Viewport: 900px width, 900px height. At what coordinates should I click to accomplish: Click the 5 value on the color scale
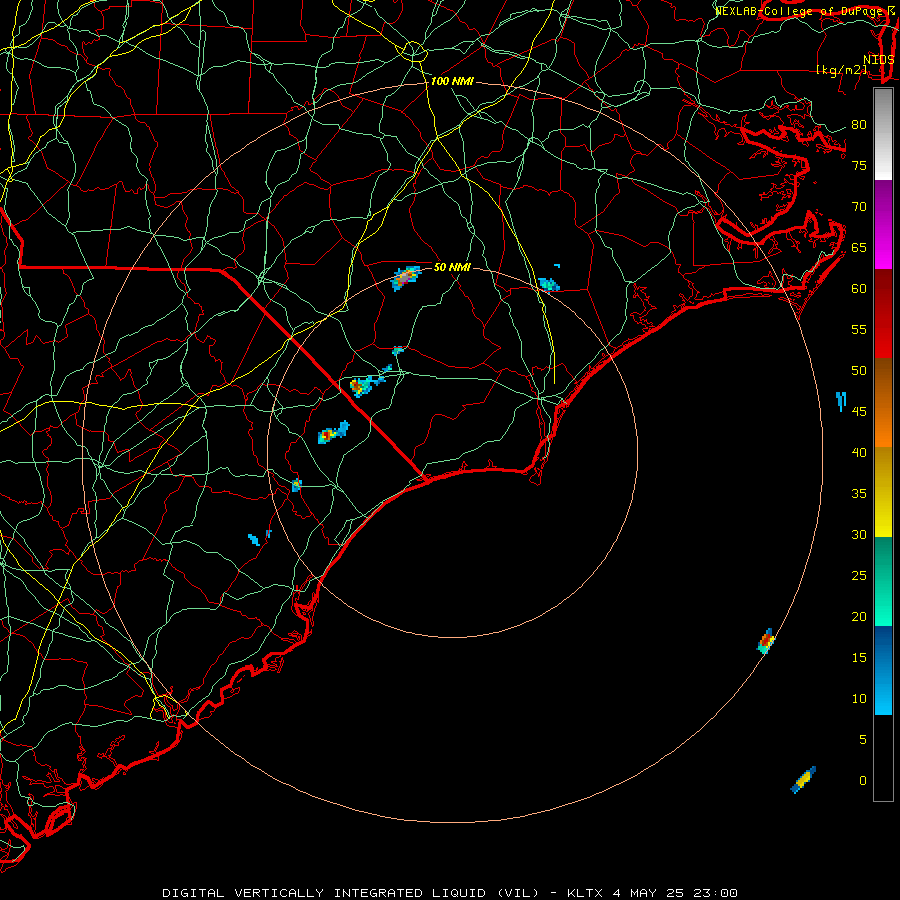pos(863,740)
